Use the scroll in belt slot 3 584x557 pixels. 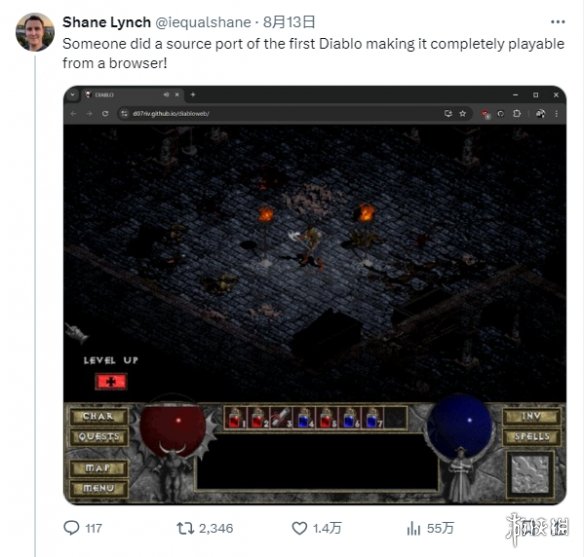pyautogui.click(x=281, y=417)
